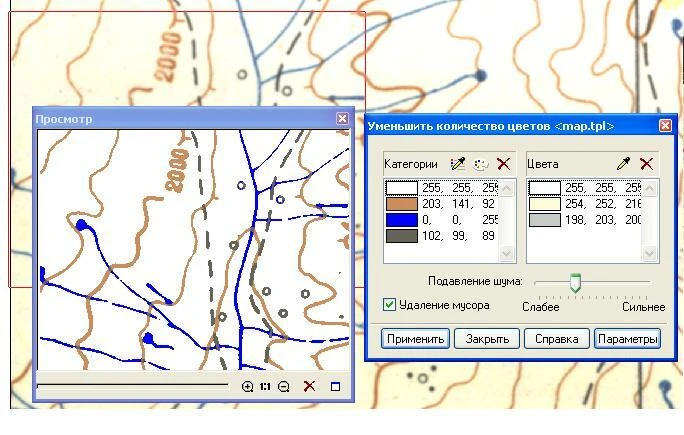Click the red X in preview toolbar
Viewport: 684px width, 435px height.
pyautogui.click(x=309, y=387)
